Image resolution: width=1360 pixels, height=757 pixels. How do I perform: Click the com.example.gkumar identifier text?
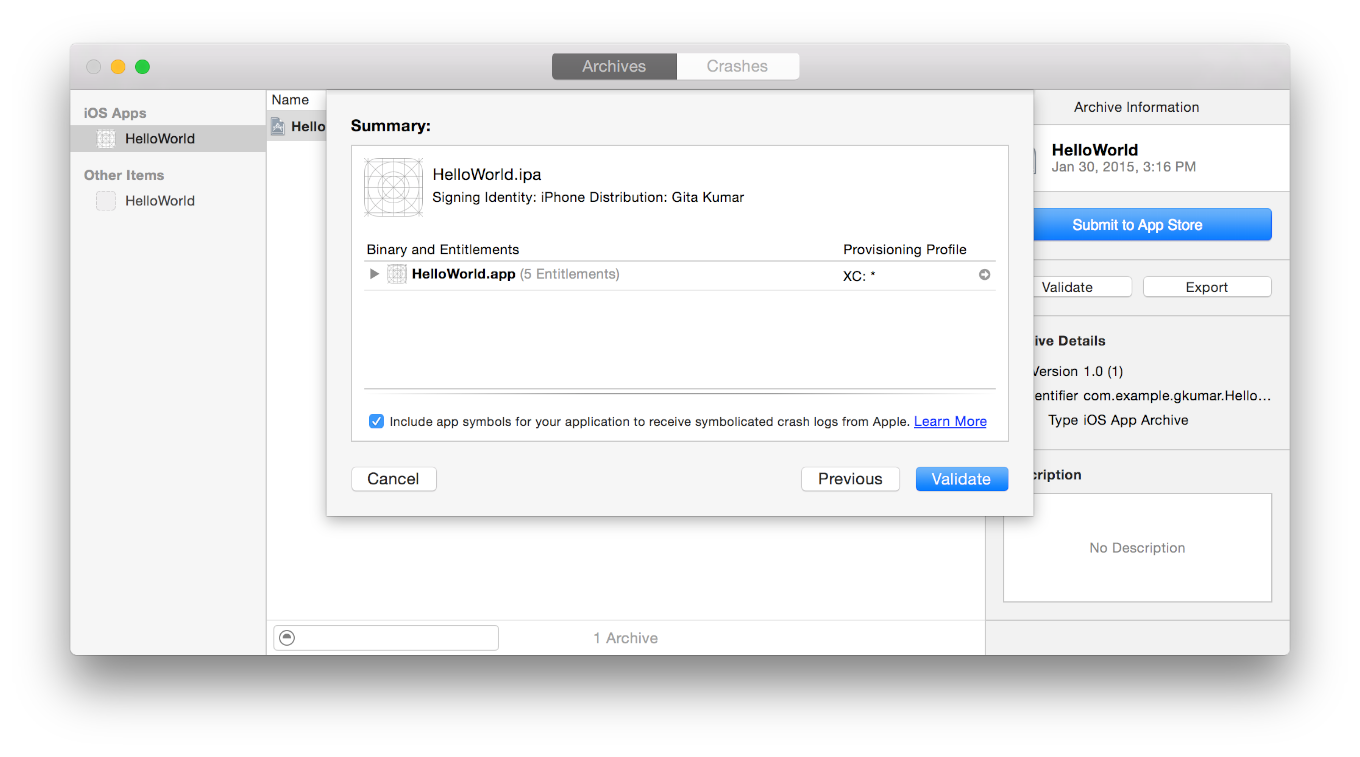coord(1177,396)
